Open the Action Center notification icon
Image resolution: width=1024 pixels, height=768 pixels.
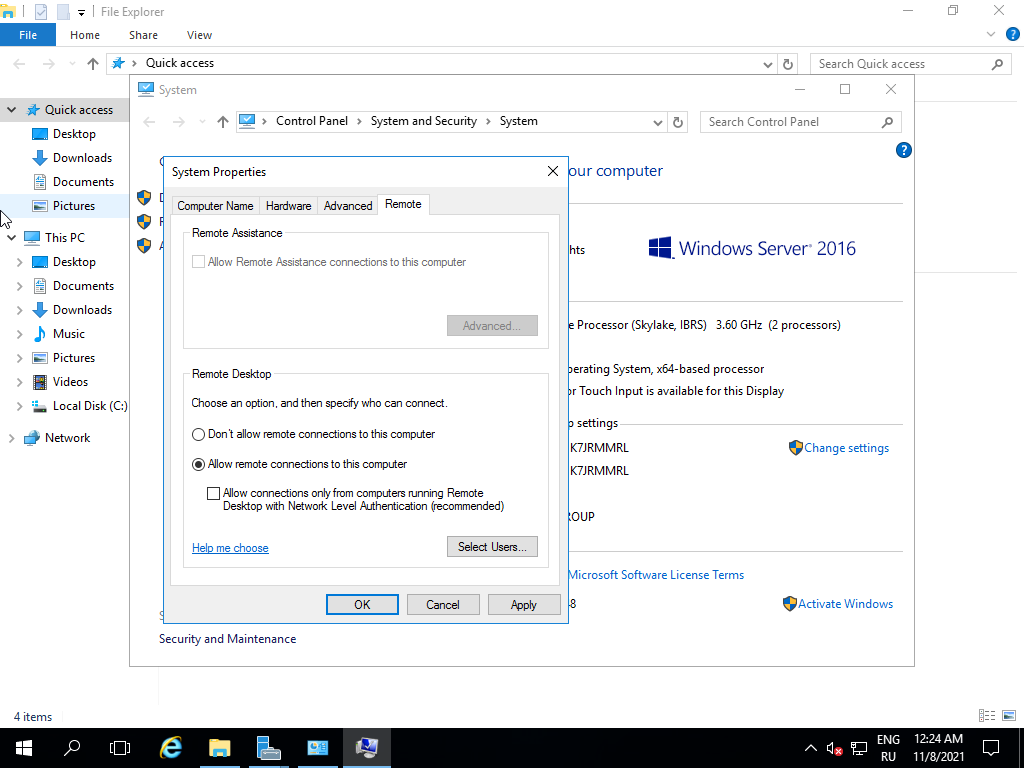(991, 747)
